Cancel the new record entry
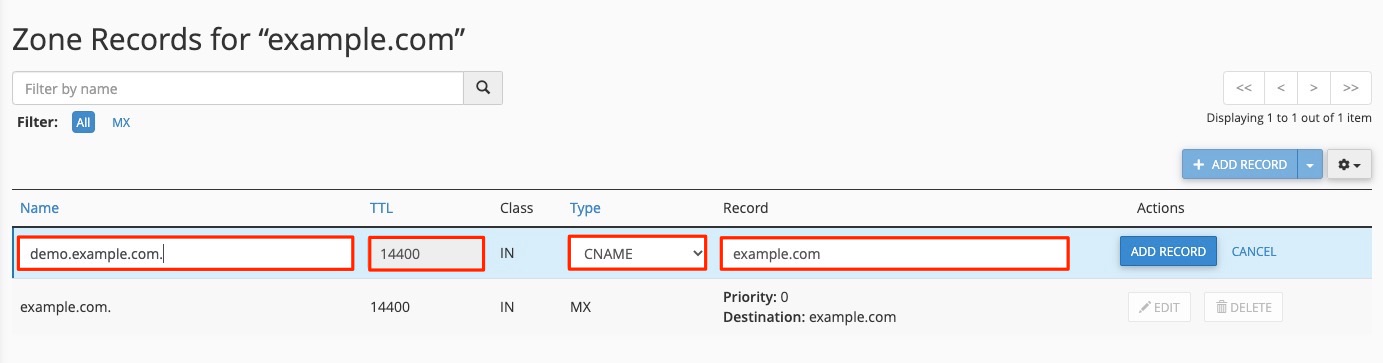Viewport: 1383px width, 363px height. [1254, 252]
